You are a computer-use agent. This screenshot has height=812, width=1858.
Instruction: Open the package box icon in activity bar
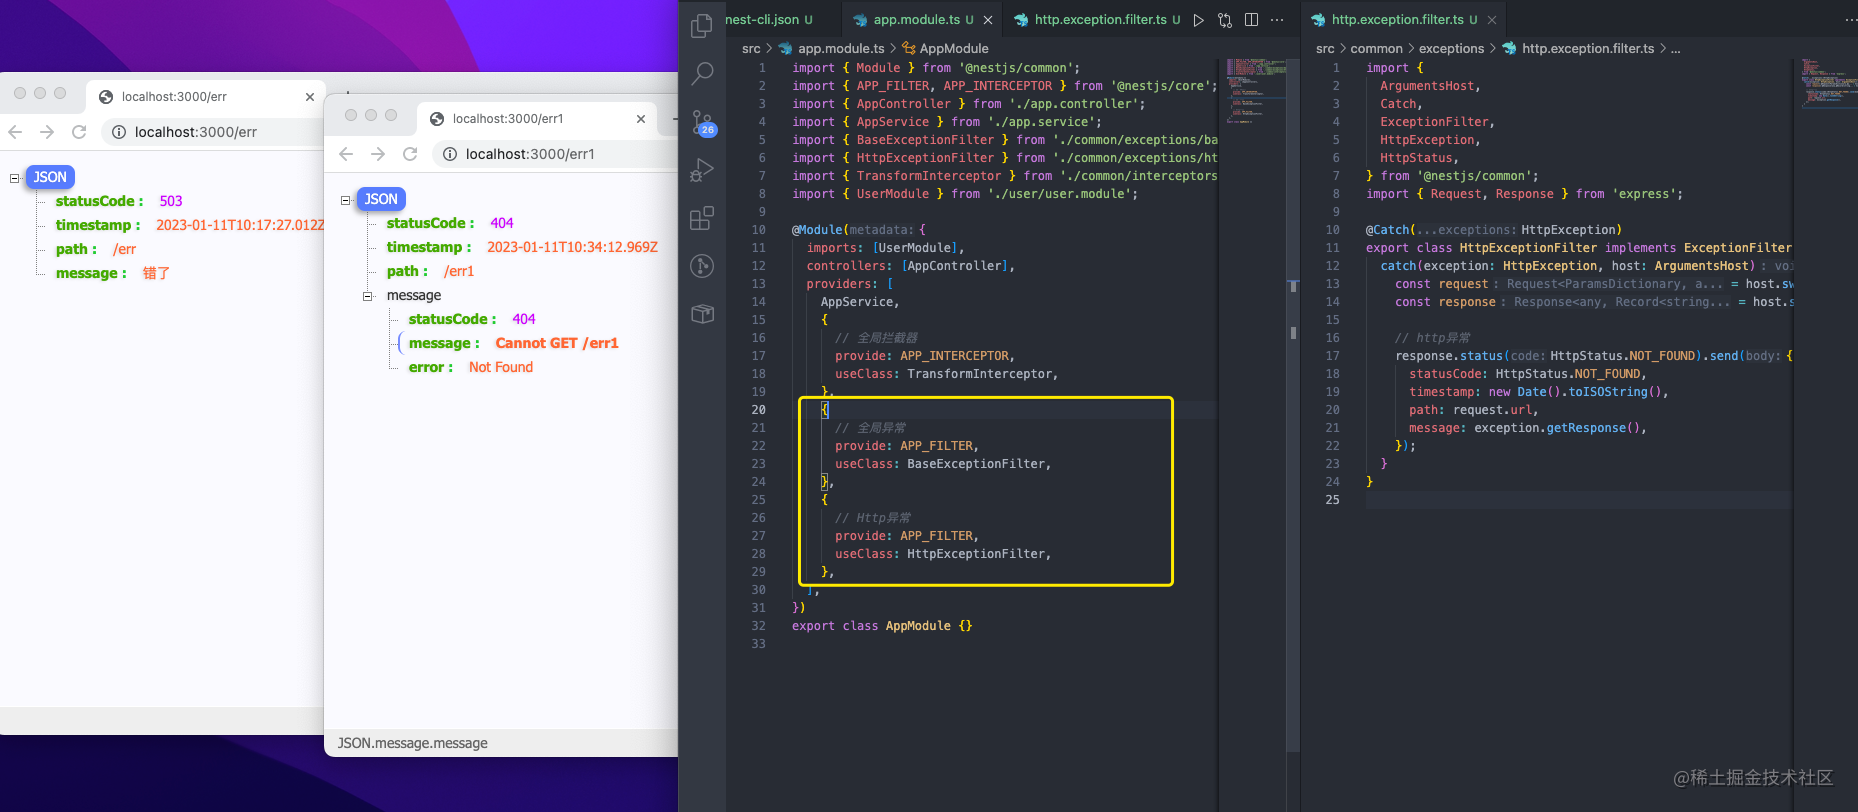pos(702,314)
